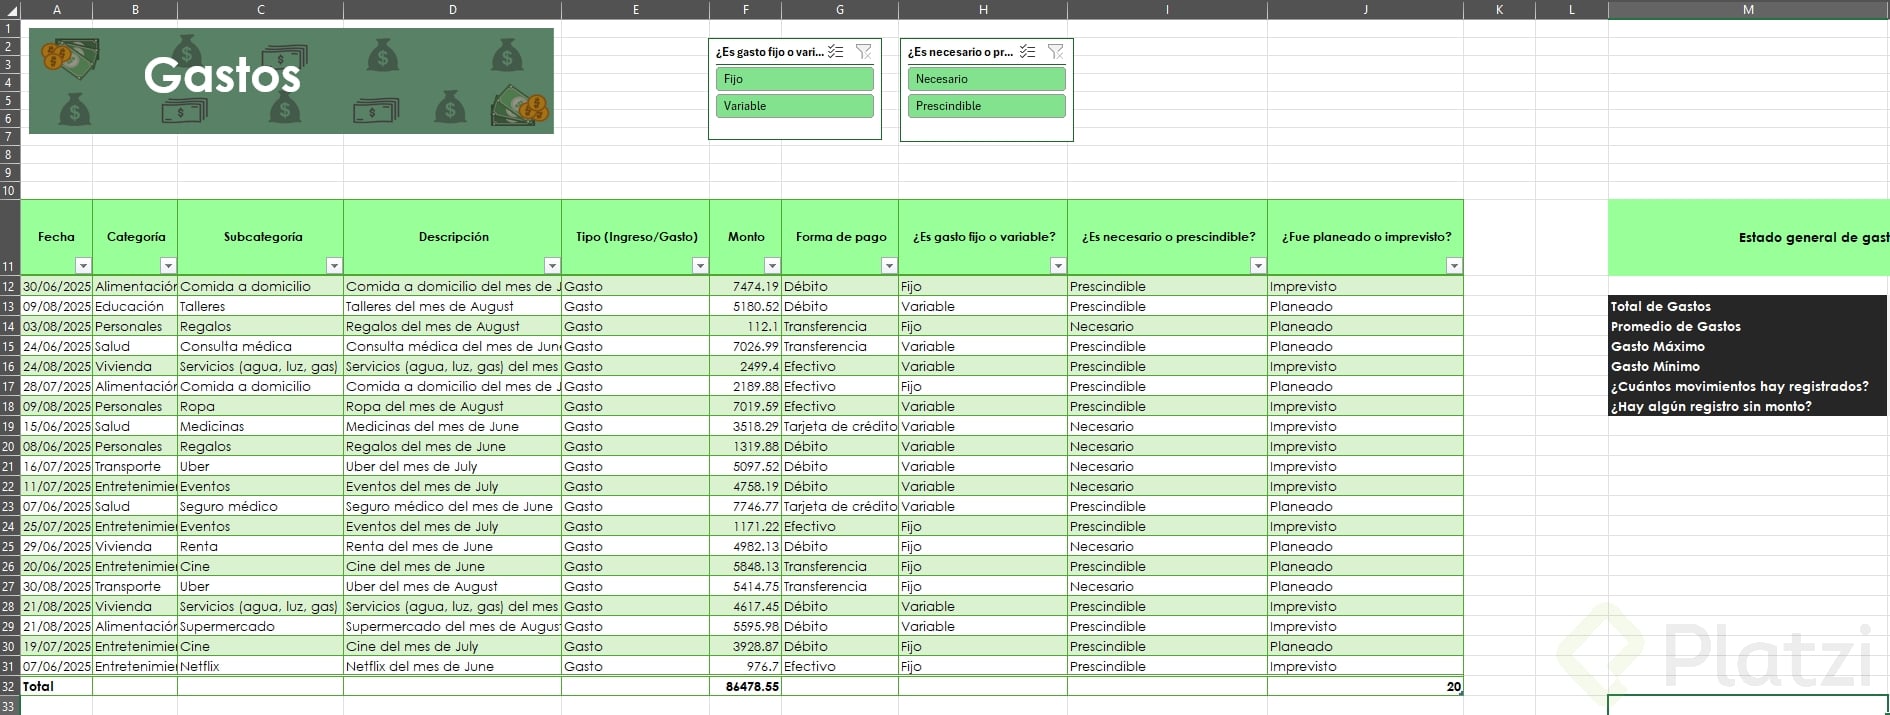Image resolution: width=1890 pixels, height=715 pixels.
Task: Open the Subcategoría column filter dropdown
Action: 334,266
